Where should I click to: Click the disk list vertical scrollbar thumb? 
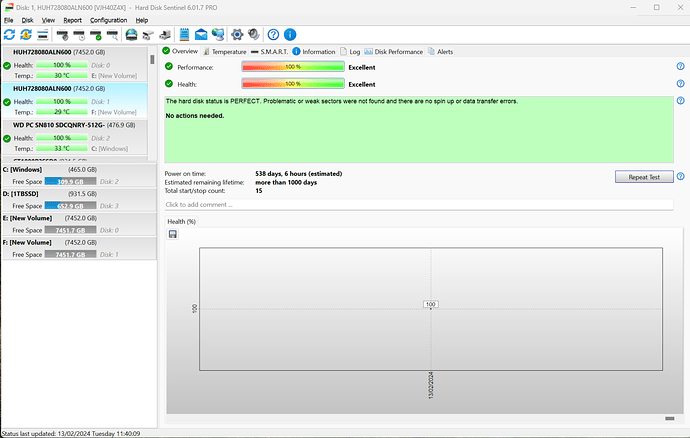152,59
